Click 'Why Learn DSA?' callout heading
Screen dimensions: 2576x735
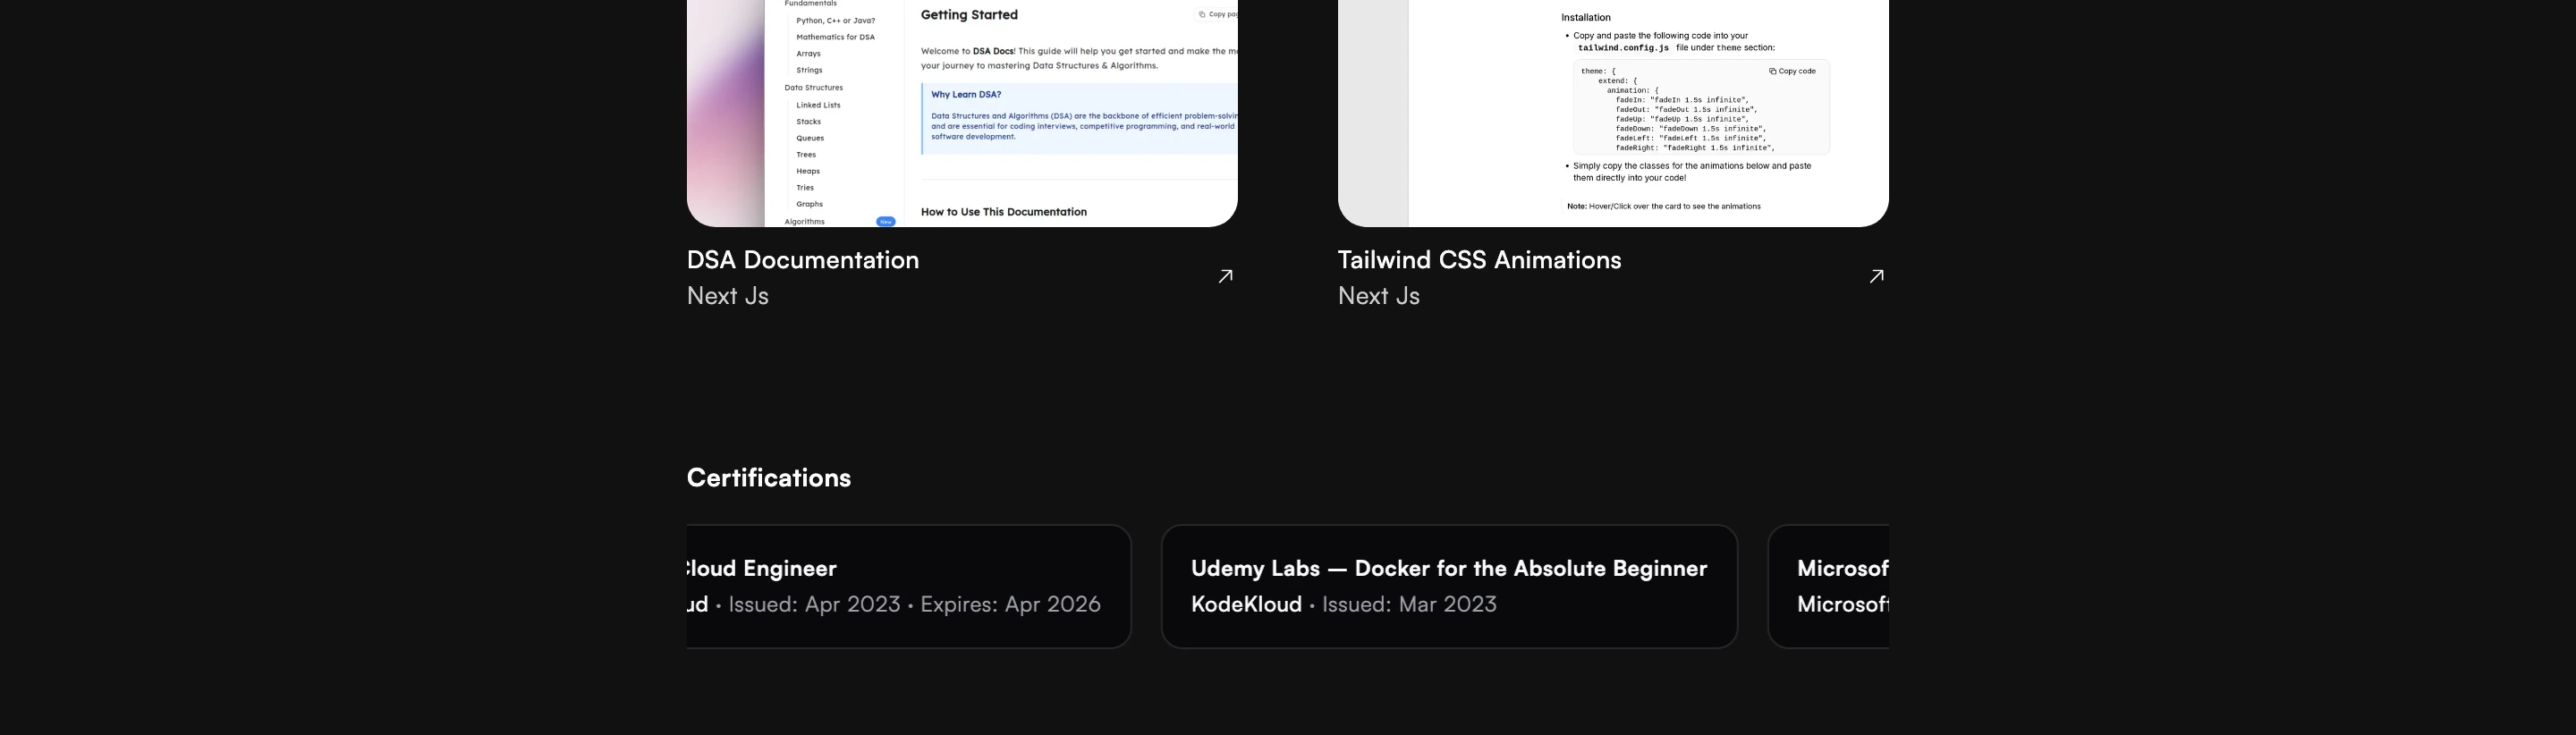tap(965, 95)
